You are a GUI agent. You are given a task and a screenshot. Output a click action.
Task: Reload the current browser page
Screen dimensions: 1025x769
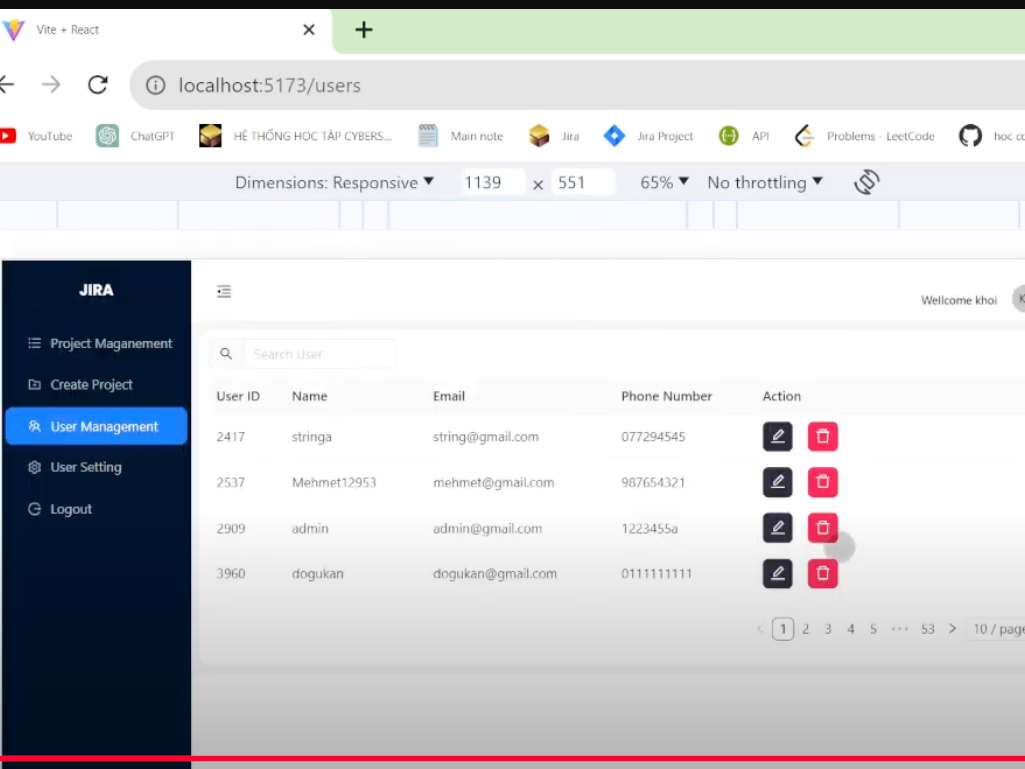(97, 85)
